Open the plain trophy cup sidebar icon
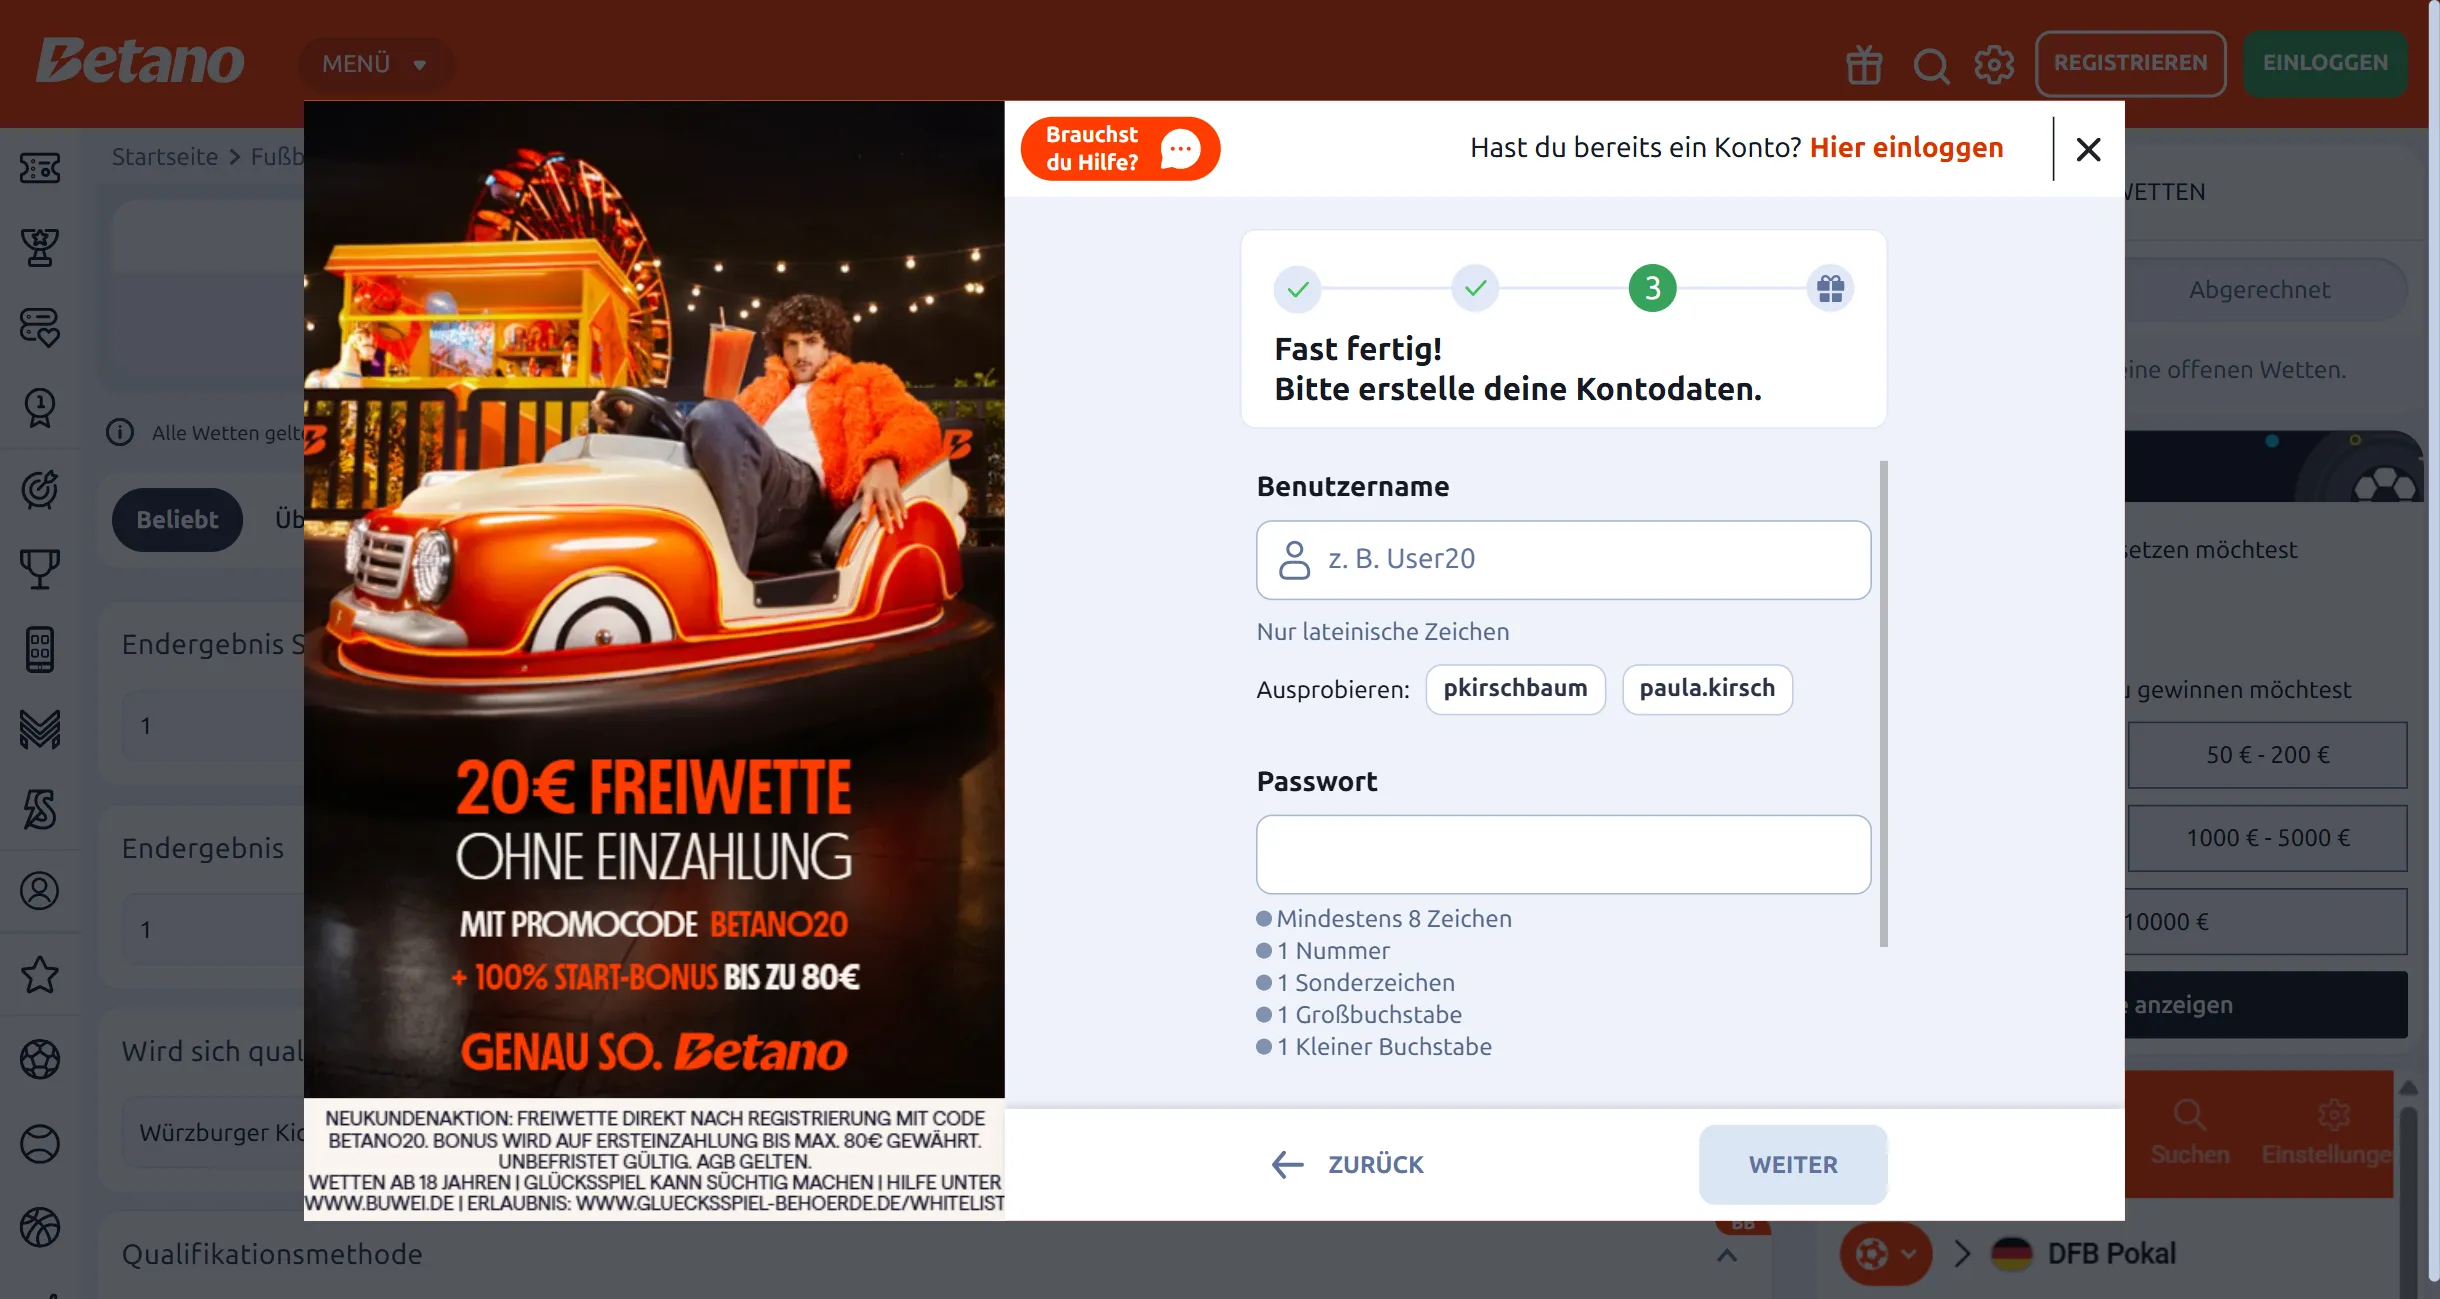Screen dimensions: 2440x1299 pos(40,569)
